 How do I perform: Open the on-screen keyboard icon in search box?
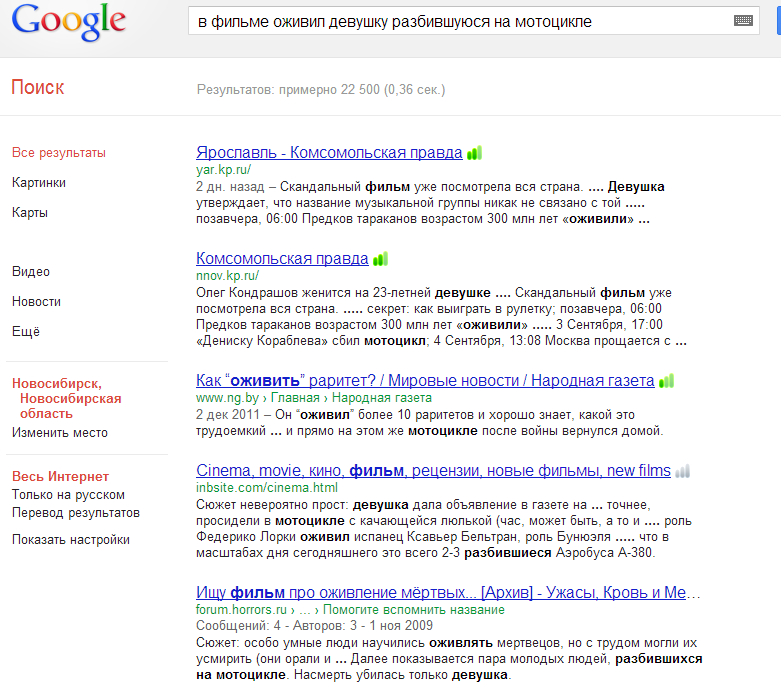pyautogui.click(x=743, y=20)
